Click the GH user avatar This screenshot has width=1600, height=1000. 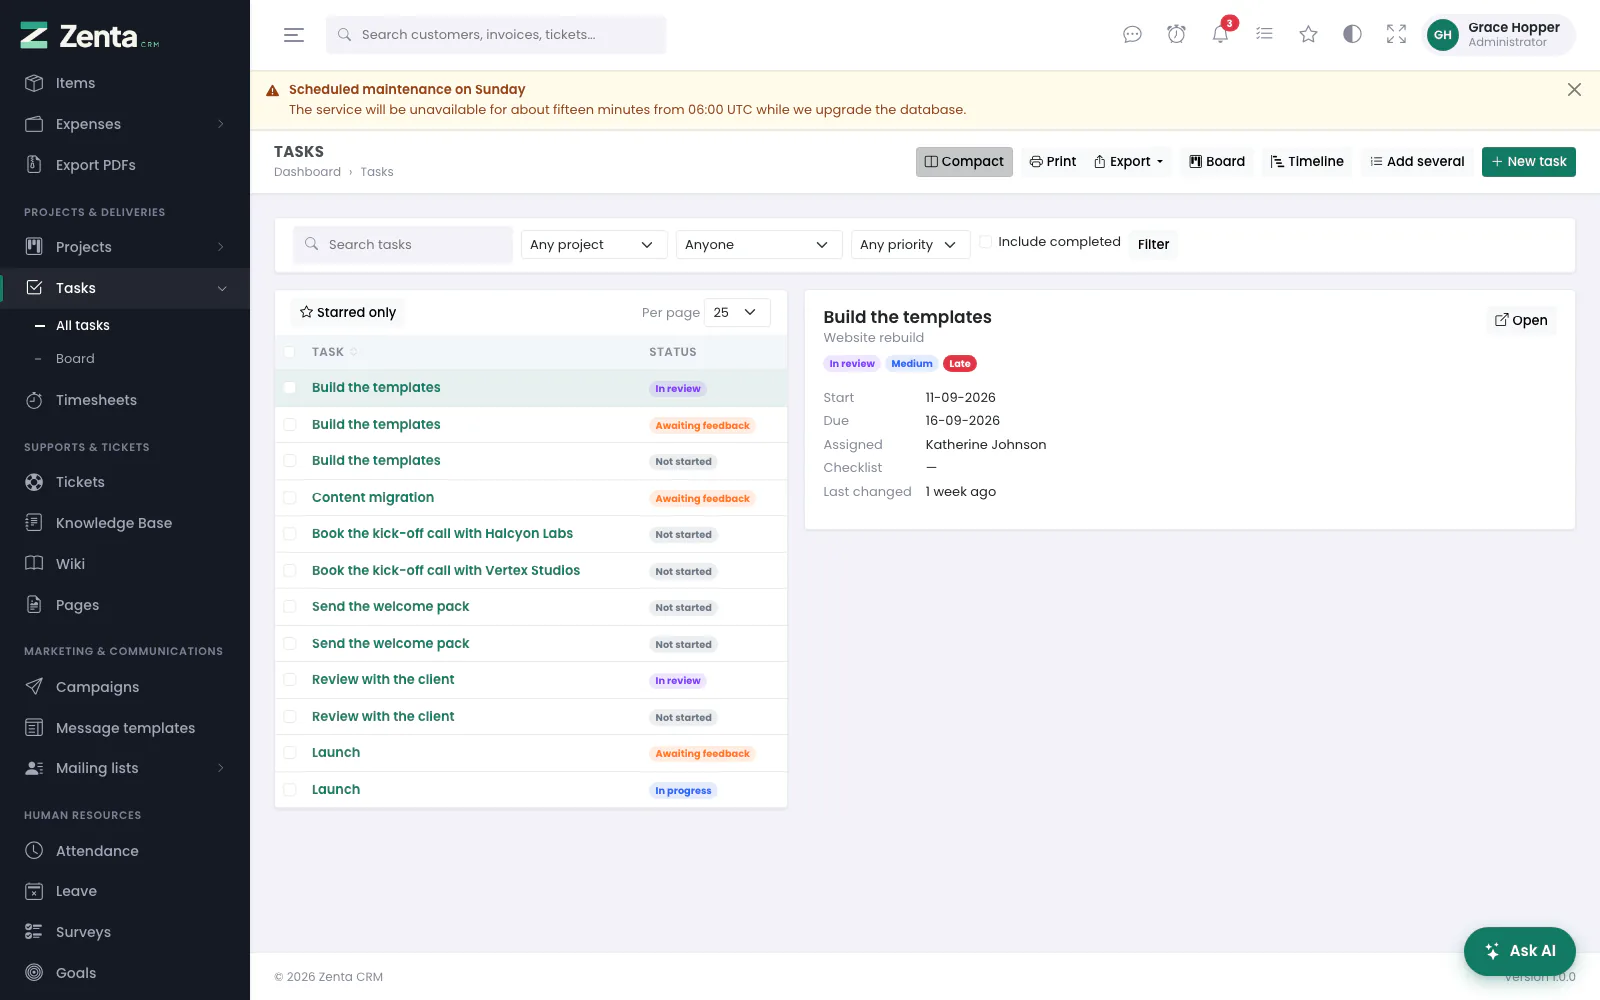1442,35
